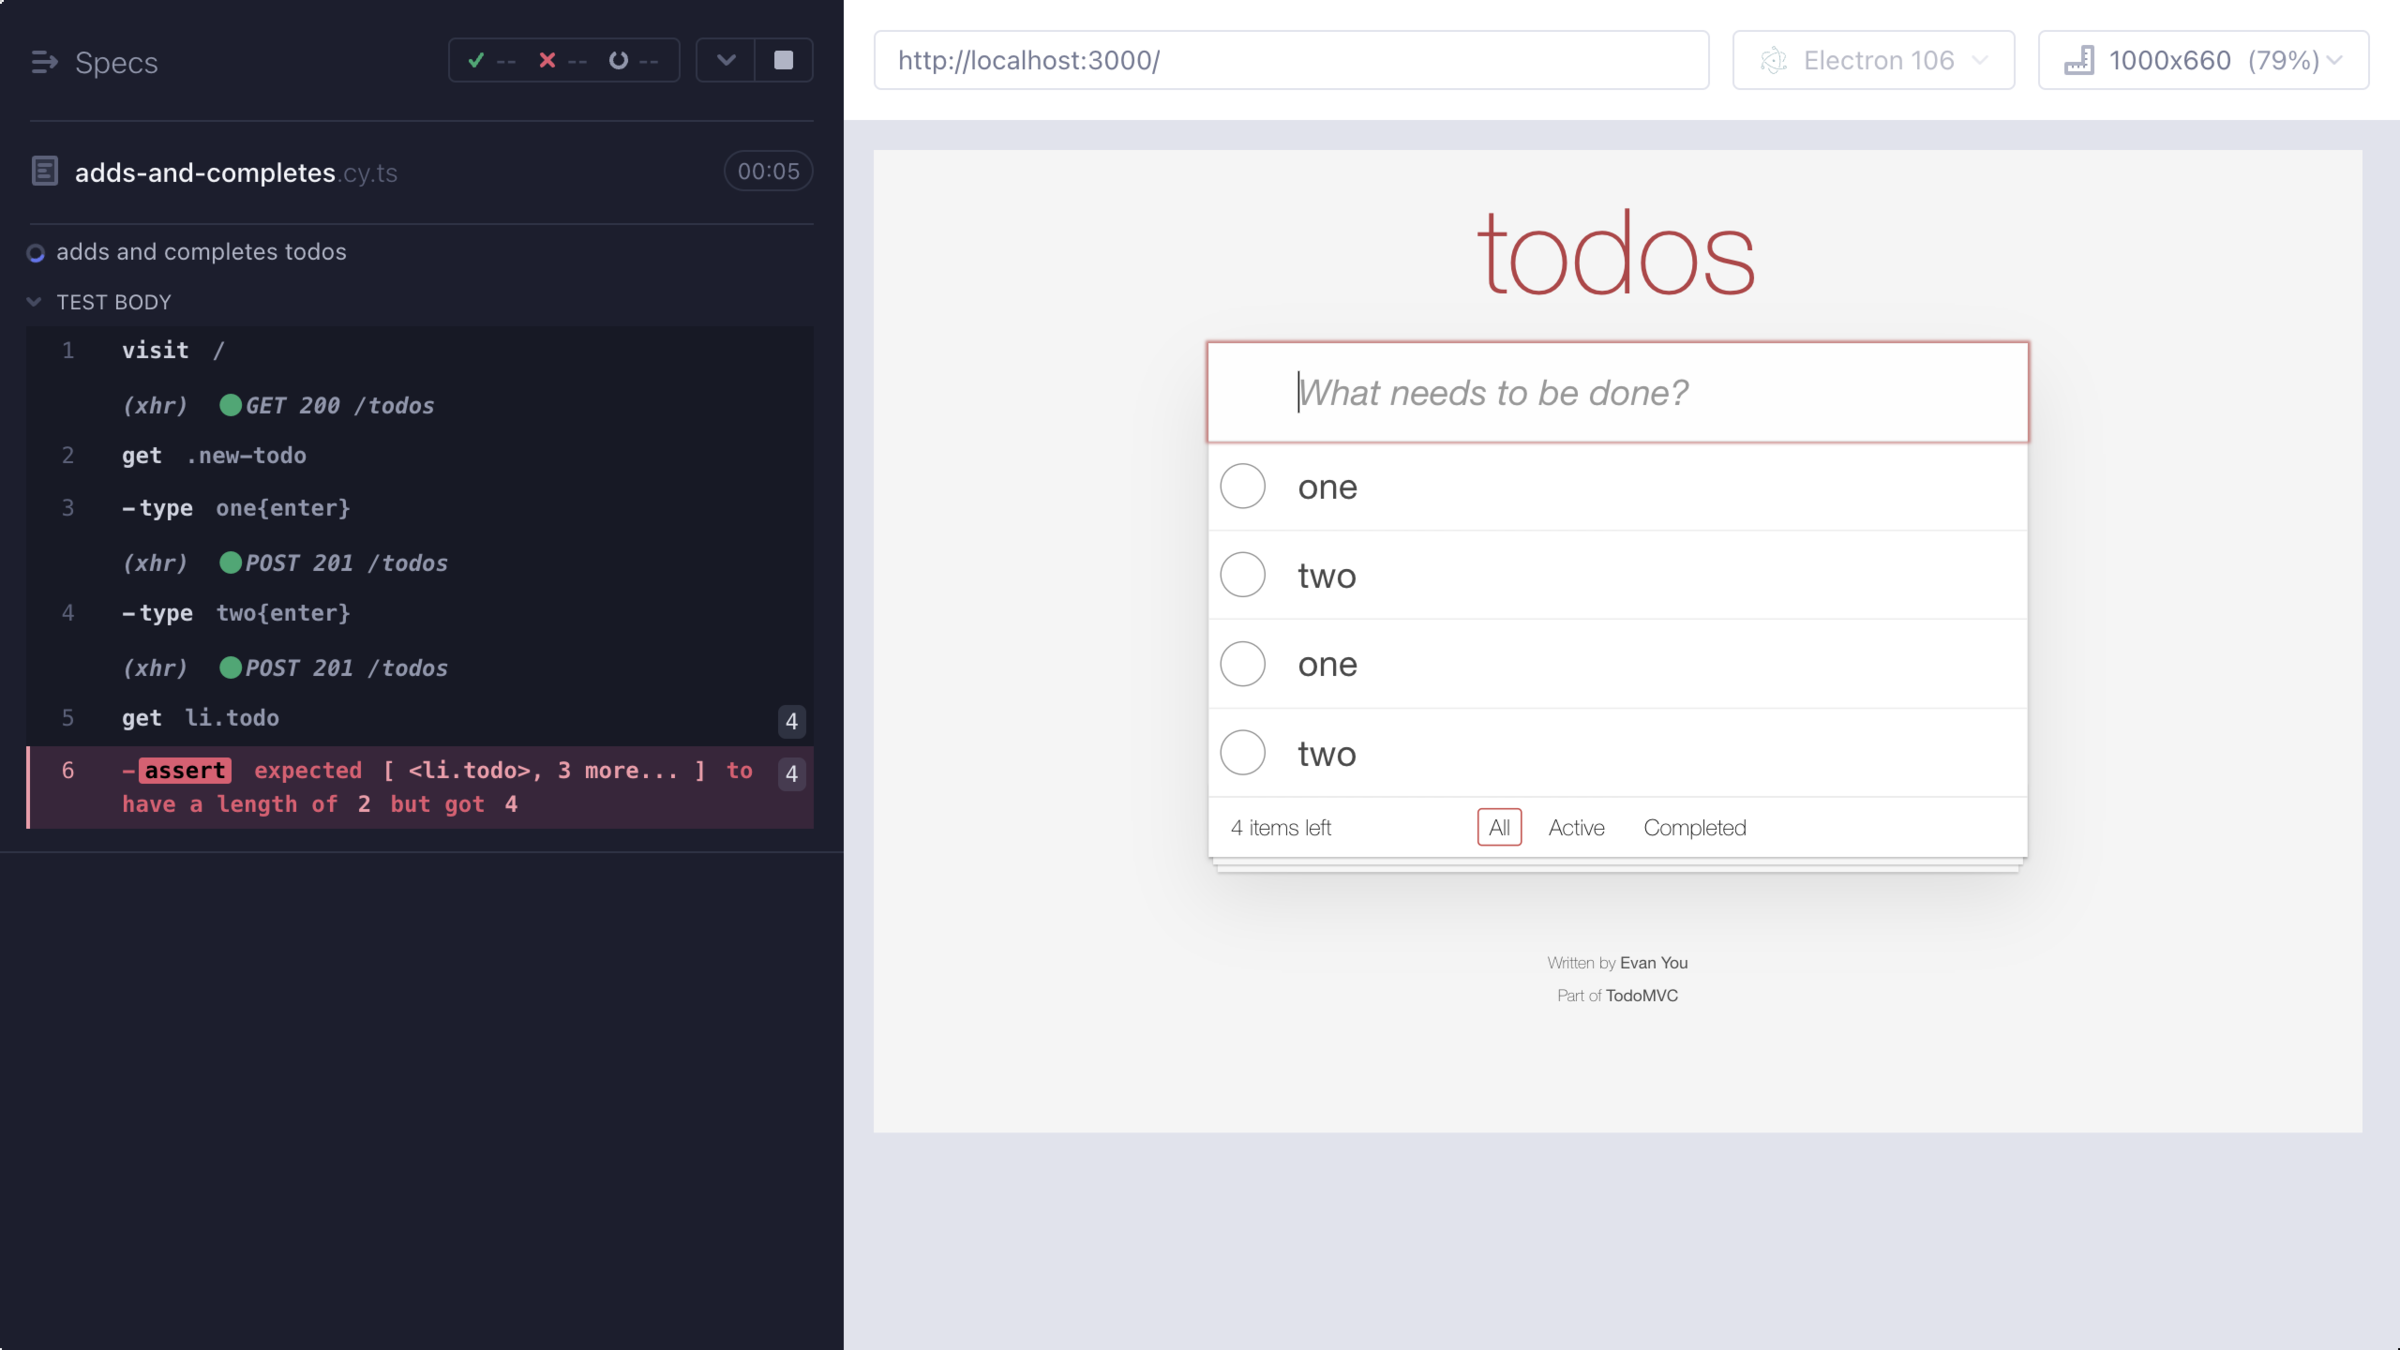
Task: Click the spec file document icon
Action: click(x=45, y=171)
